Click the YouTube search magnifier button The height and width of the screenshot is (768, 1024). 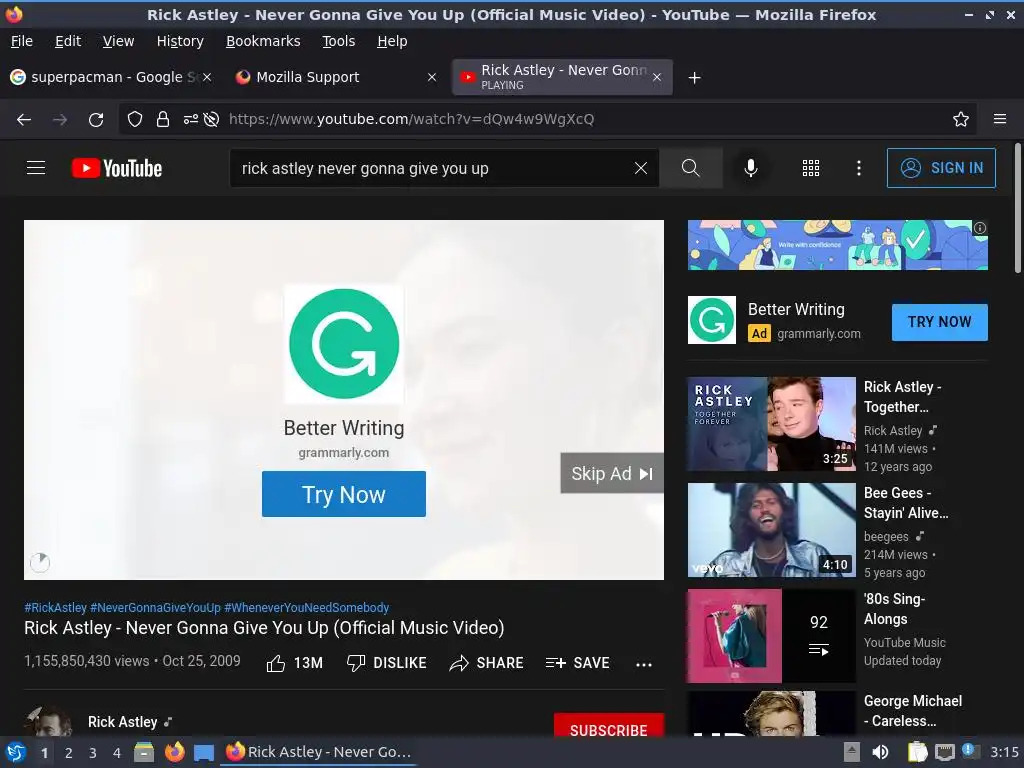coord(690,168)
